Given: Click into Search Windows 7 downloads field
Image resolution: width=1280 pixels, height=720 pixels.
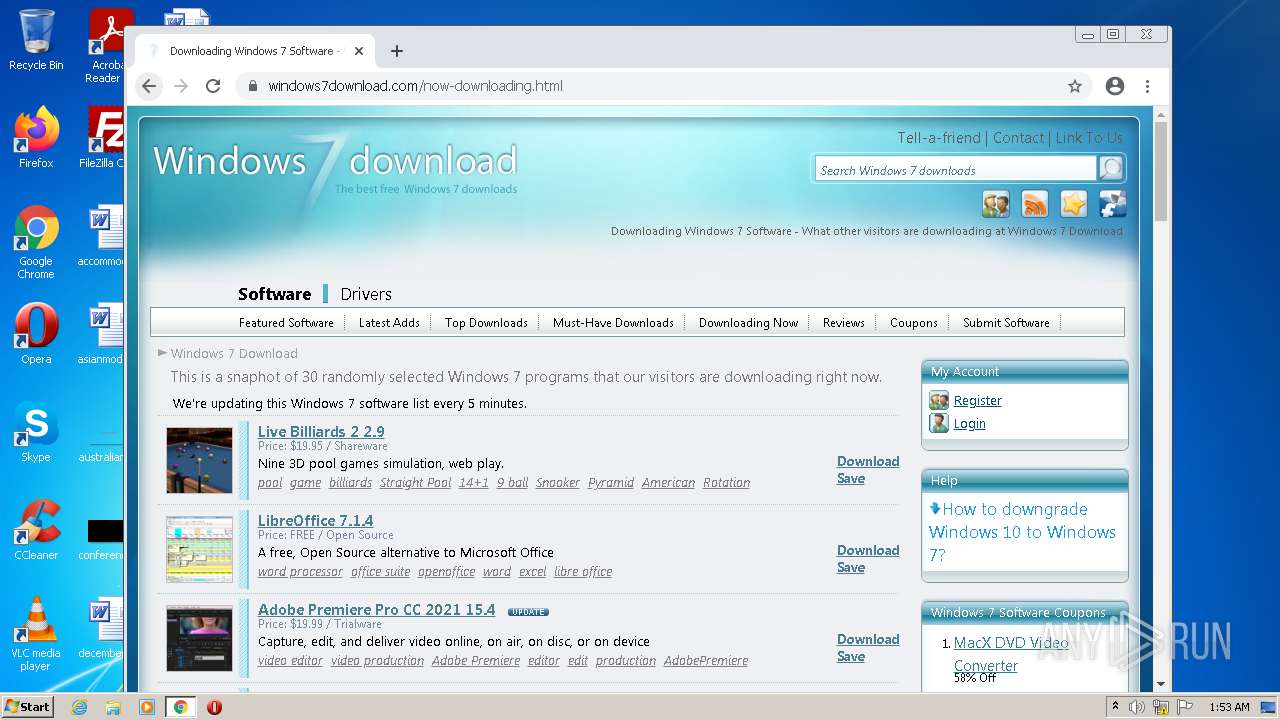Looking at the screenshot, I should click(x=956, y=170).
